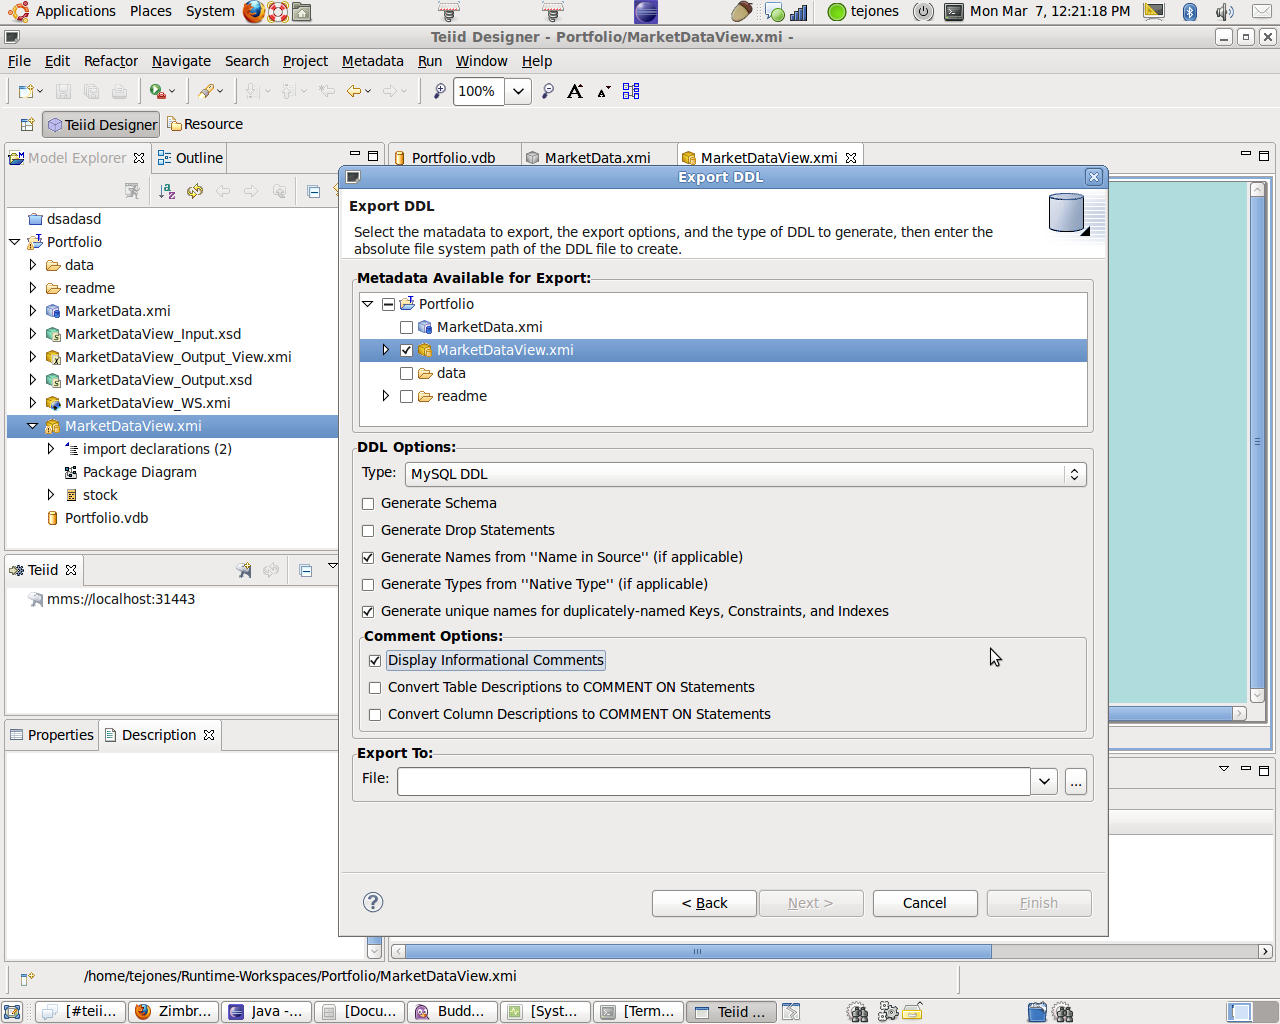Click the zoom out magnifier icon

[x=548, y=91]
